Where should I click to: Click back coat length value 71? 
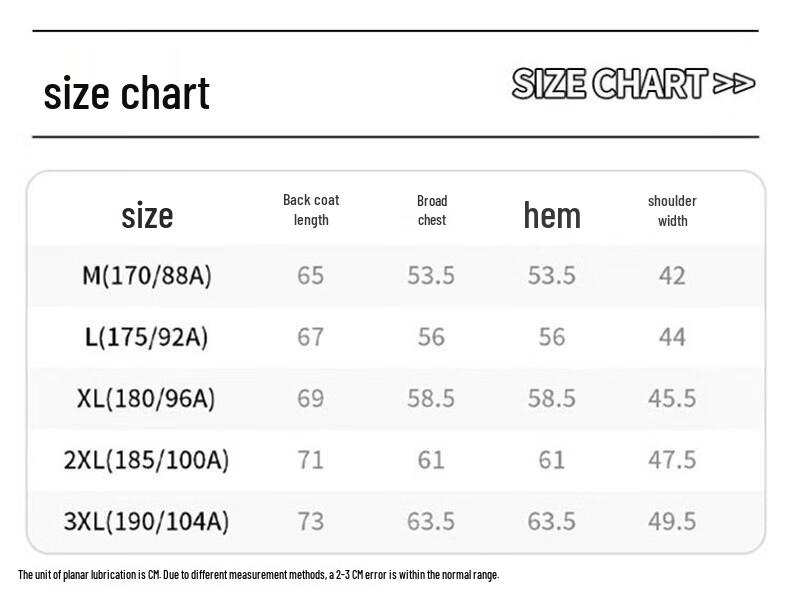click(x=310, y=460)
